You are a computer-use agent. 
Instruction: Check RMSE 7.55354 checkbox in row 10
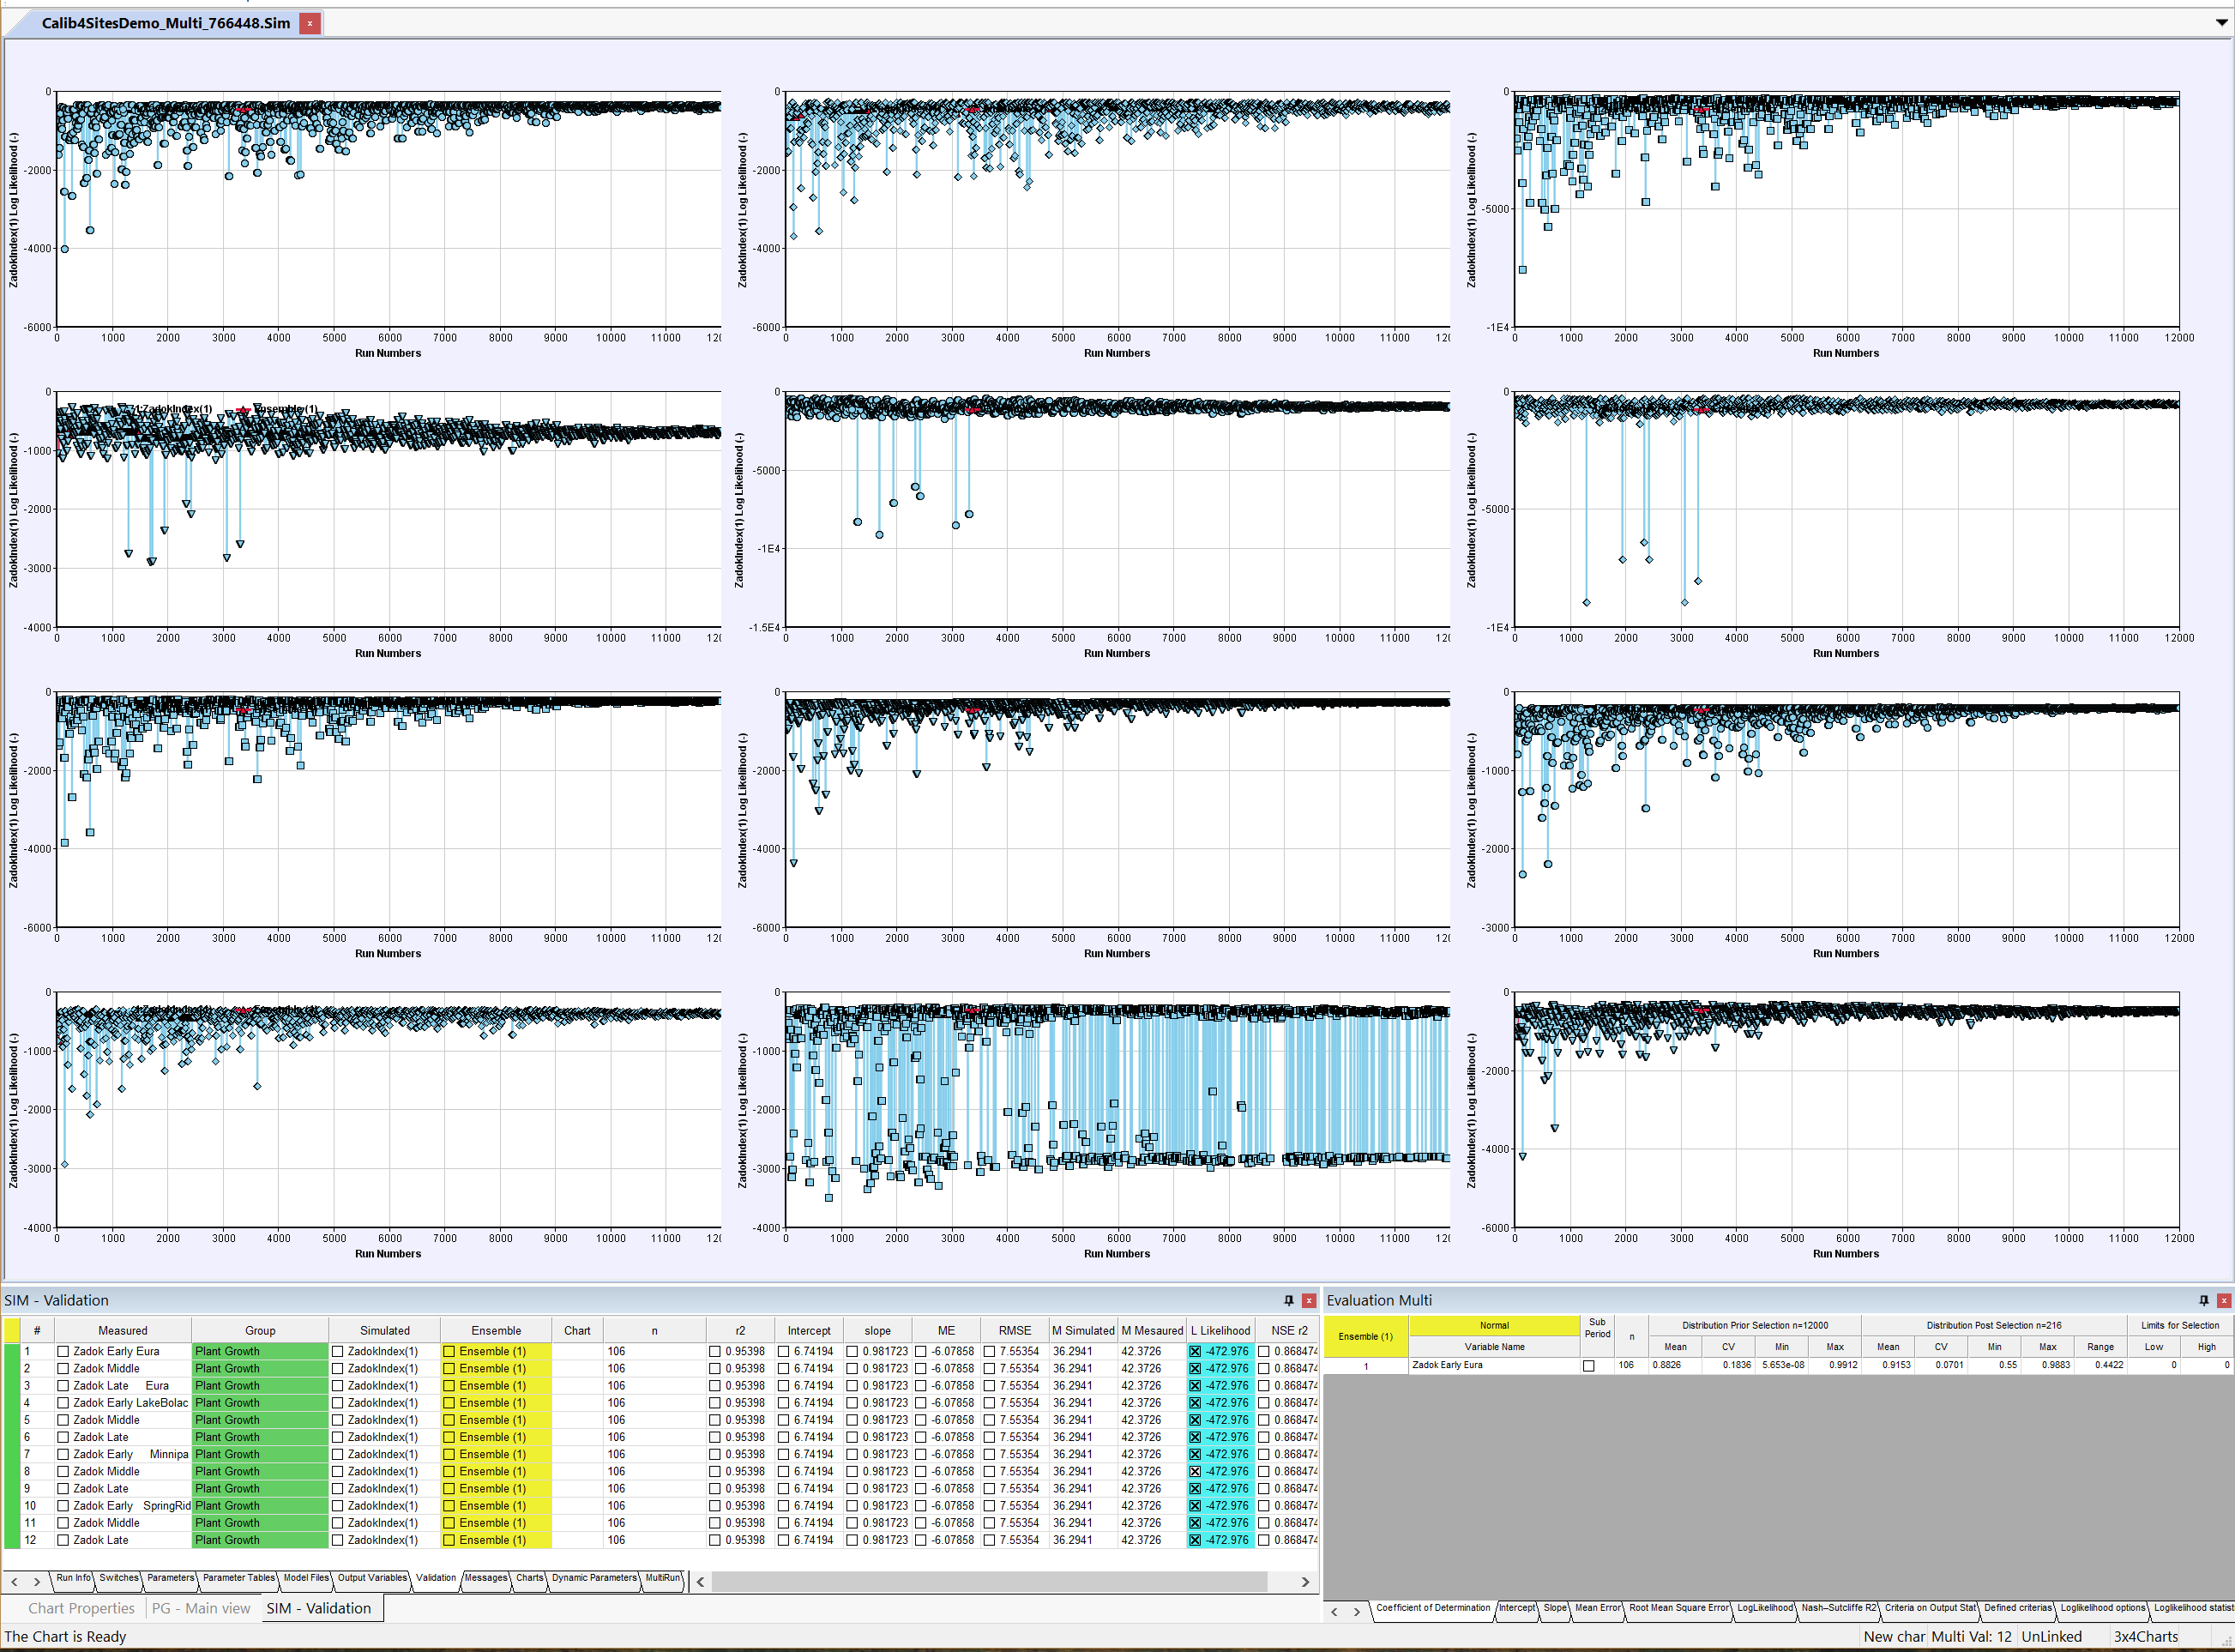point(989,1506)
